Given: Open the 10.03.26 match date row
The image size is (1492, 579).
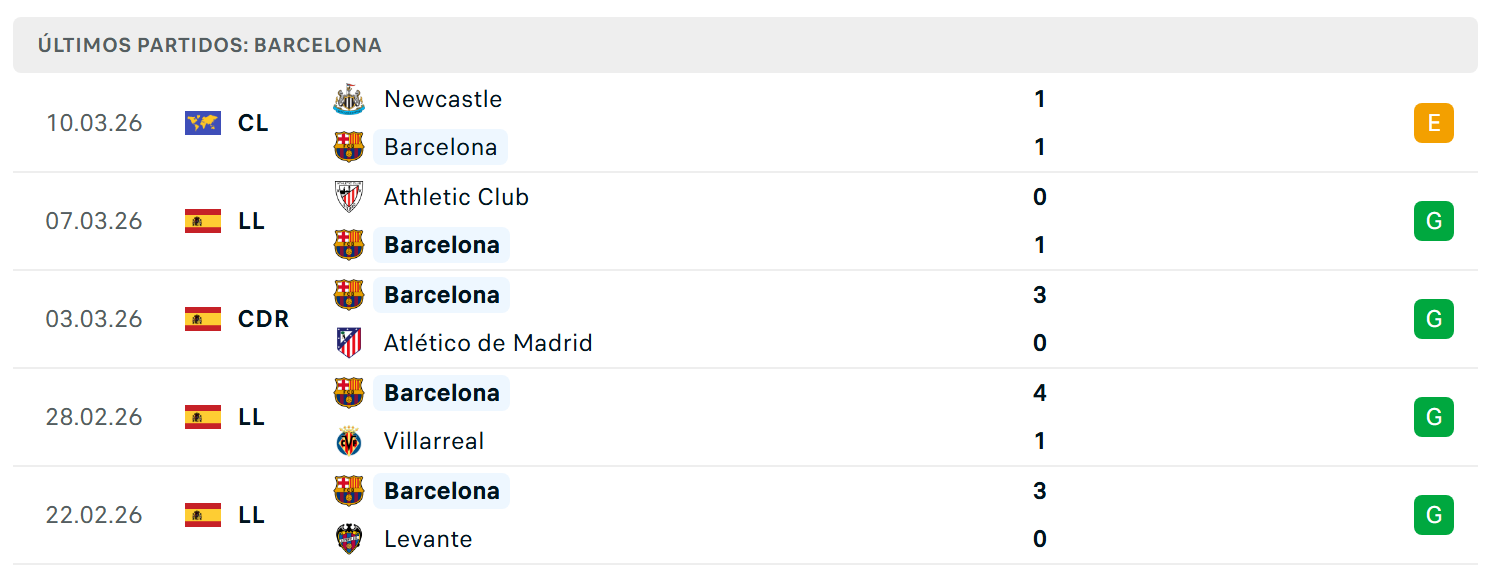Looking at the screenshot, I should tap(745, 123).
